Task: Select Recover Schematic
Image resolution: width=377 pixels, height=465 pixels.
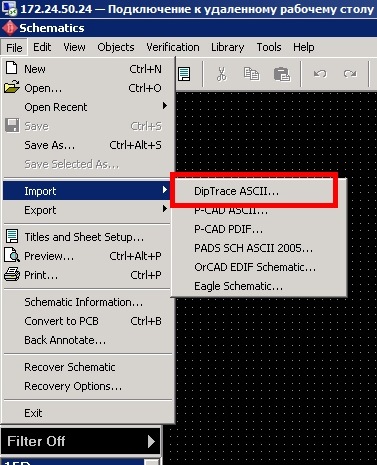Action: pos(88,367)
